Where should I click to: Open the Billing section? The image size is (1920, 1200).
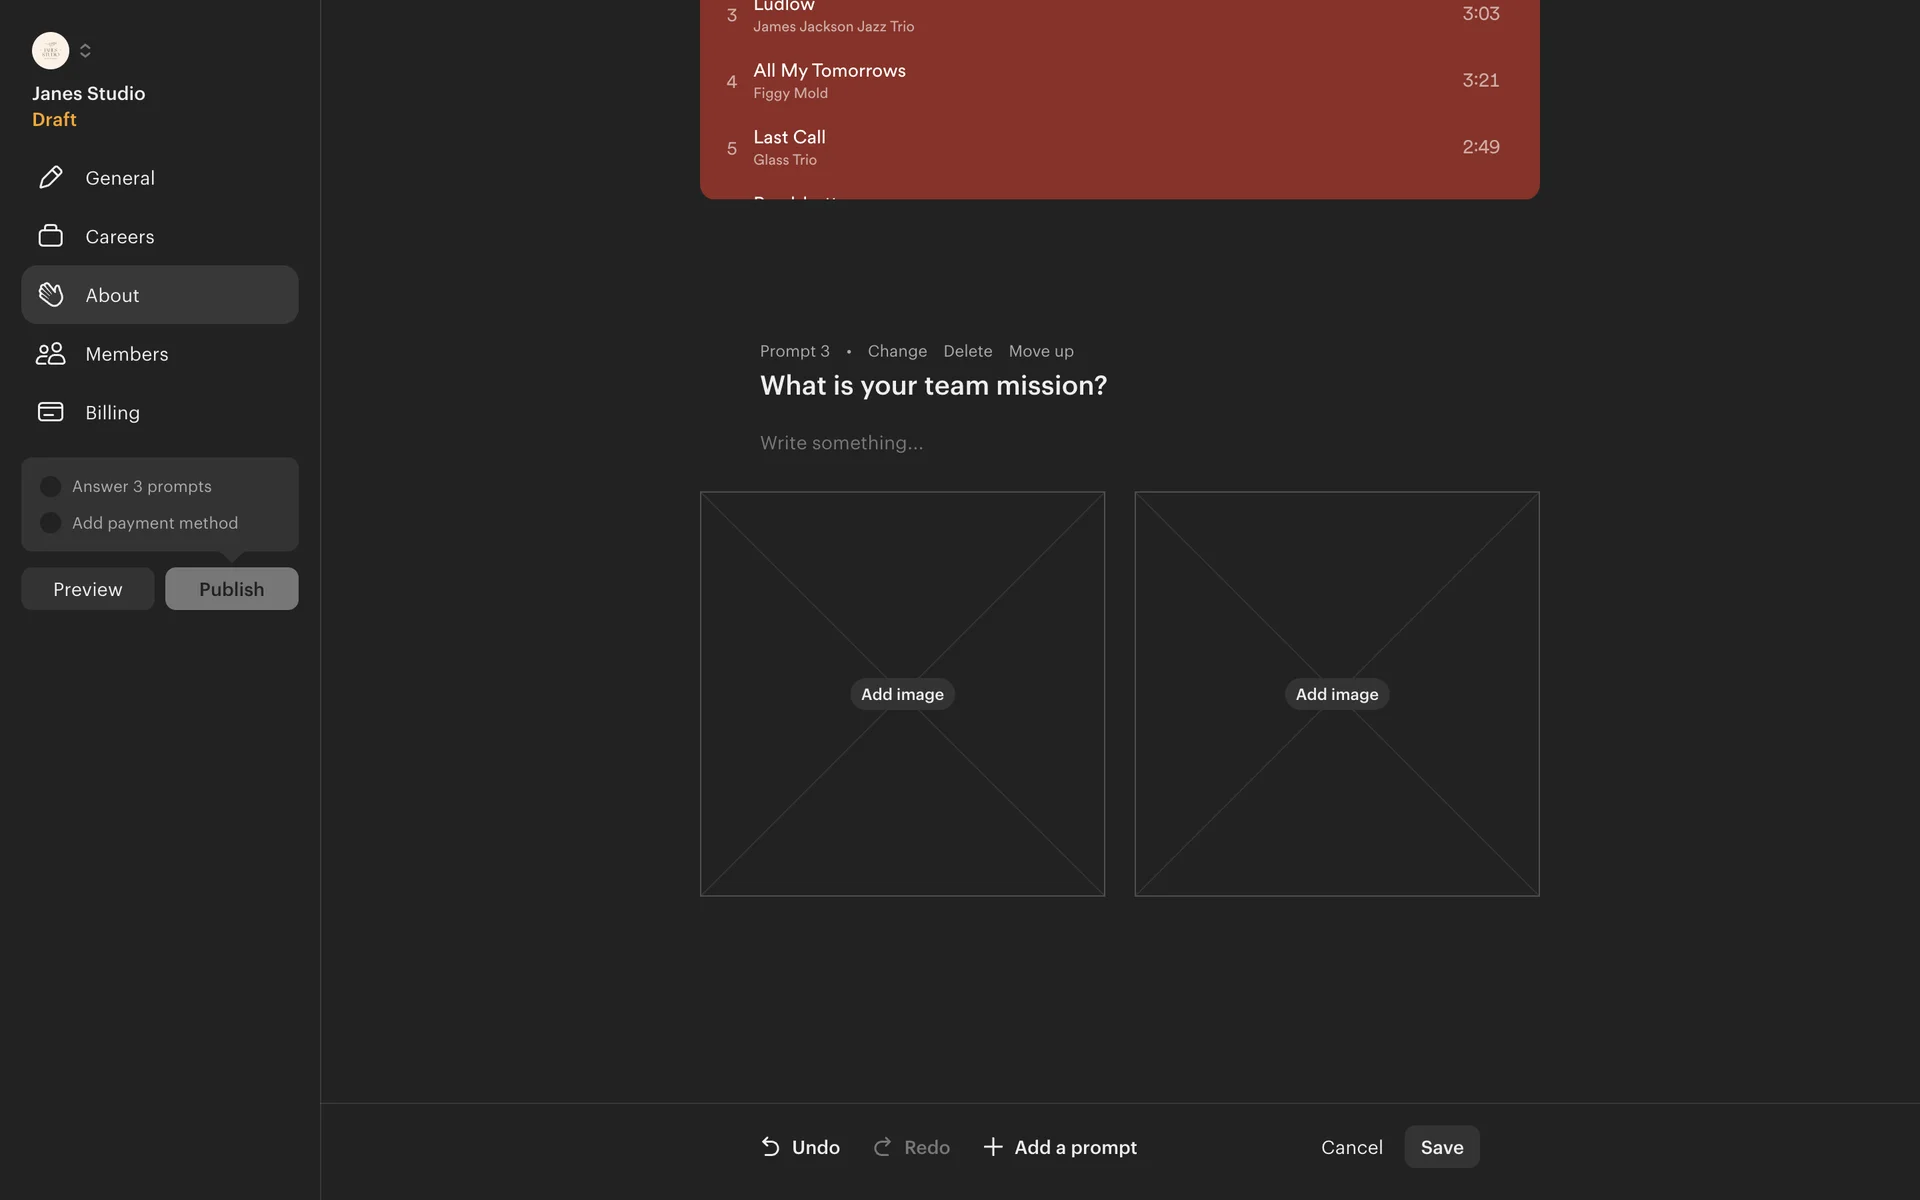tap(112, 413)
